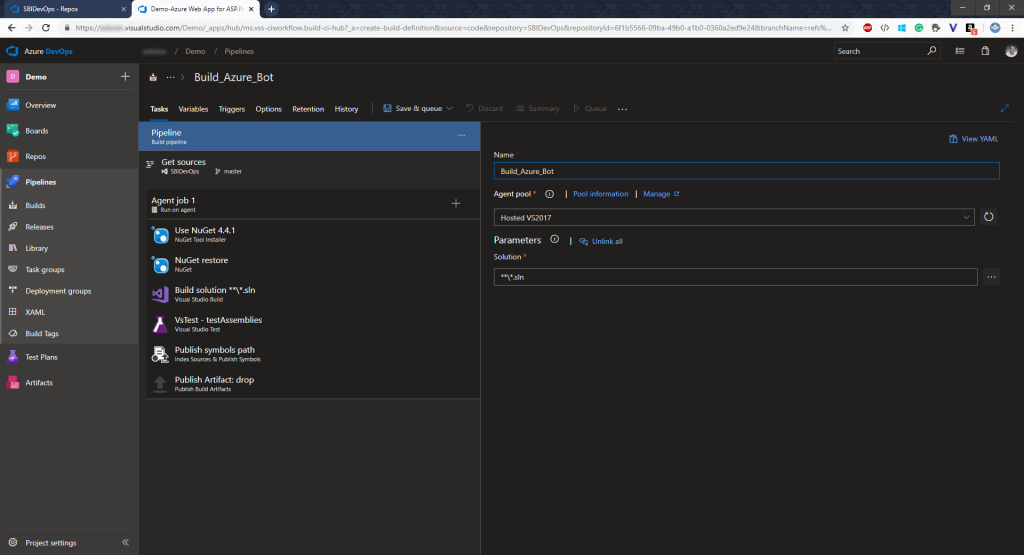1024x555 pixels.
Task: Open Demo in the breadcrumb
Action: [195, 51]
